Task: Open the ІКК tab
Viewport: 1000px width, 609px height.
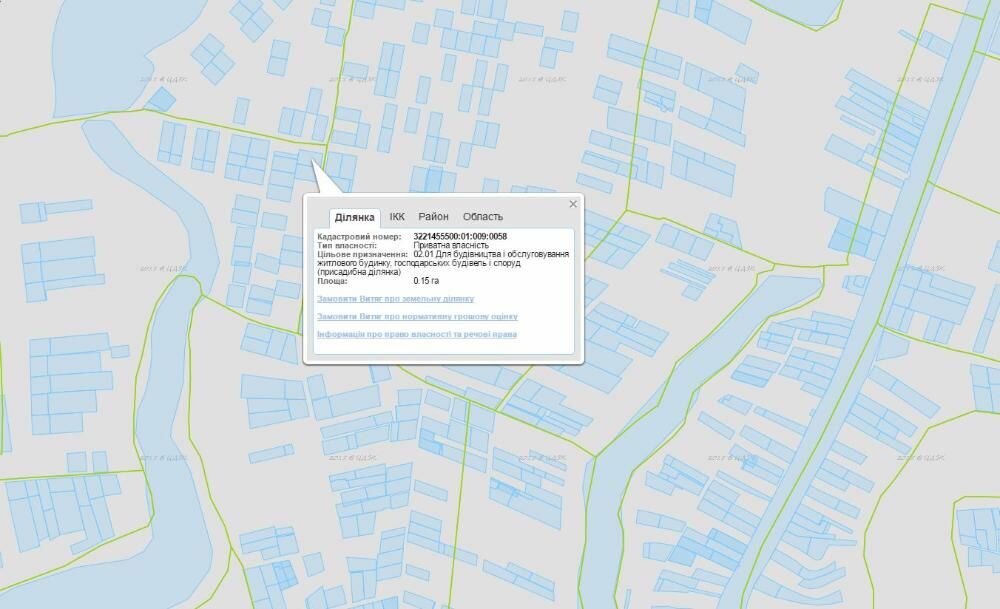Action: click(397, 217)
